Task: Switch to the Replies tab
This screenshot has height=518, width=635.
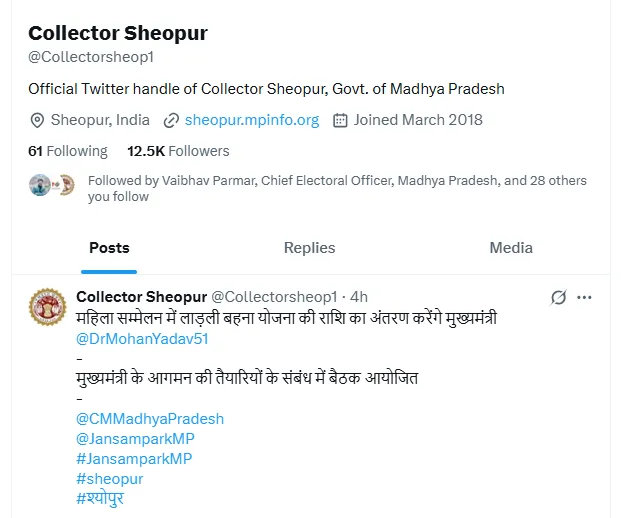Action: 309,248
